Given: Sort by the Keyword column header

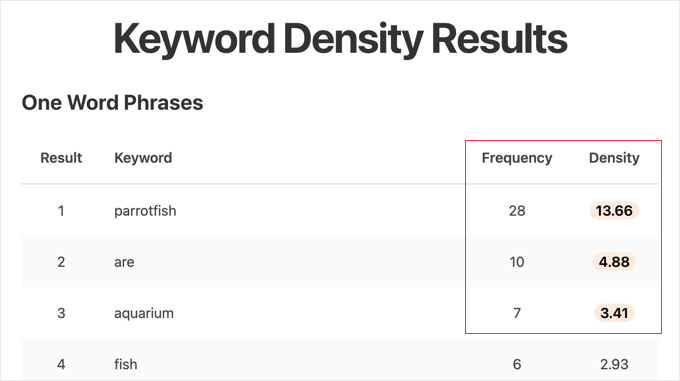Looking at the screenshot, I should pos(143,158).
